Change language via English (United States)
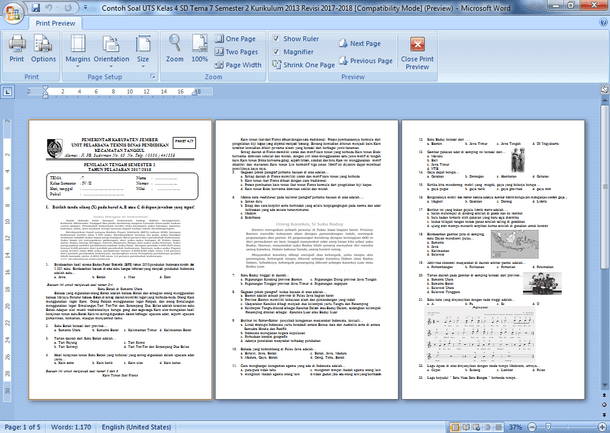The width and height of the screenshot is (610, 433). coord(136,427)
